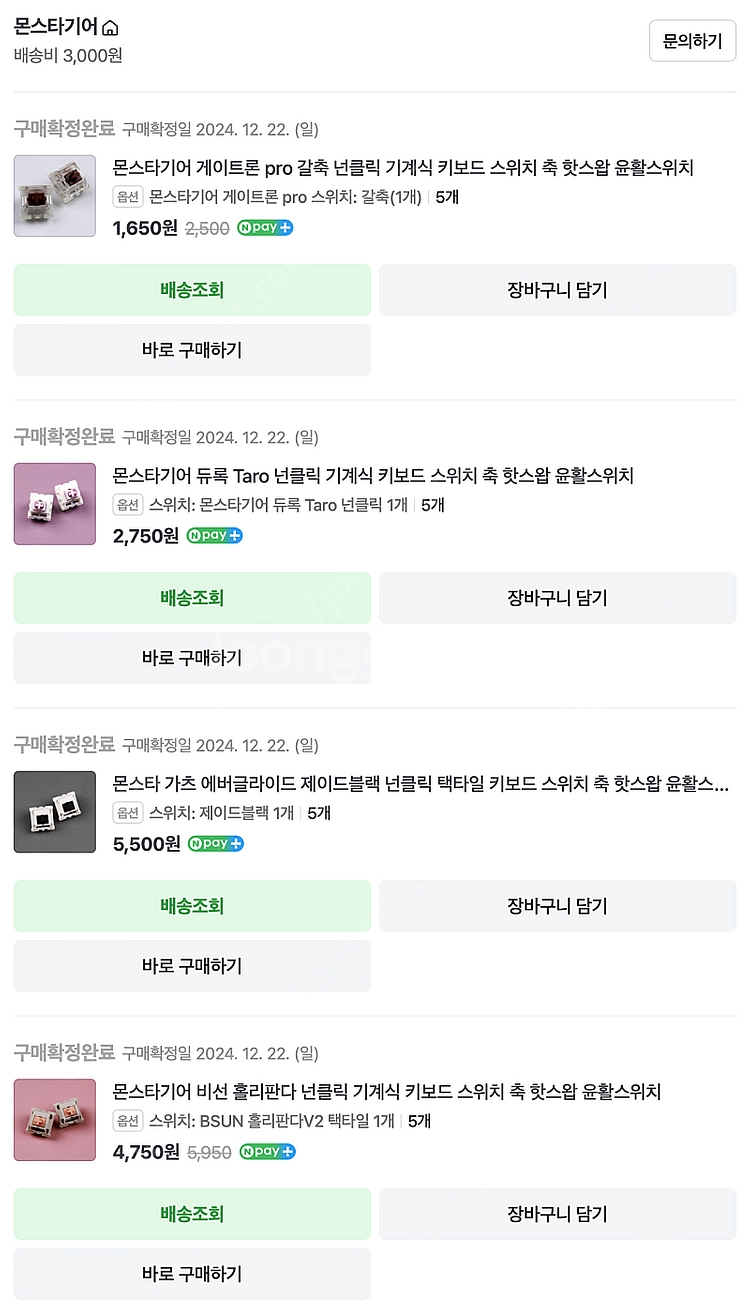
Task: Add the 에버글라이드 제이드블랙 switch to cart
Action: pyautogui.click(x=557, y=906)
